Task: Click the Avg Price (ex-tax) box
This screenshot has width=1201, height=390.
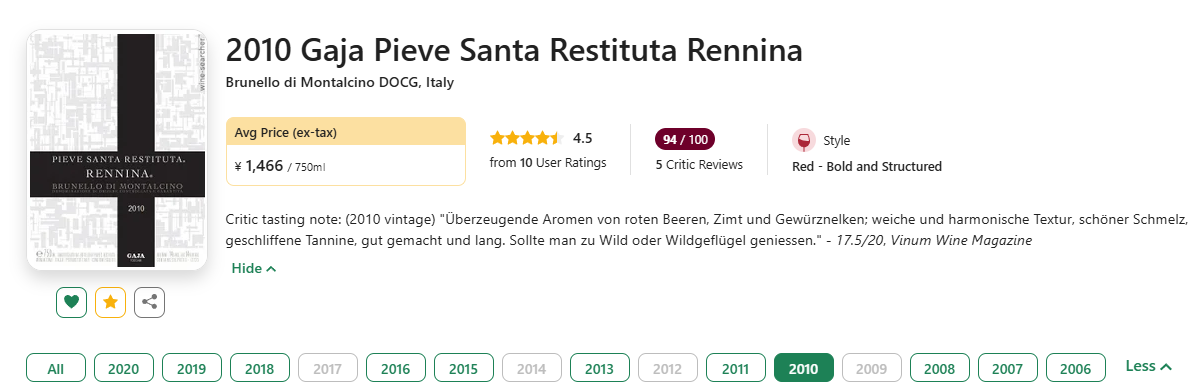Action: pyautogui.click(x=346, y=151)
